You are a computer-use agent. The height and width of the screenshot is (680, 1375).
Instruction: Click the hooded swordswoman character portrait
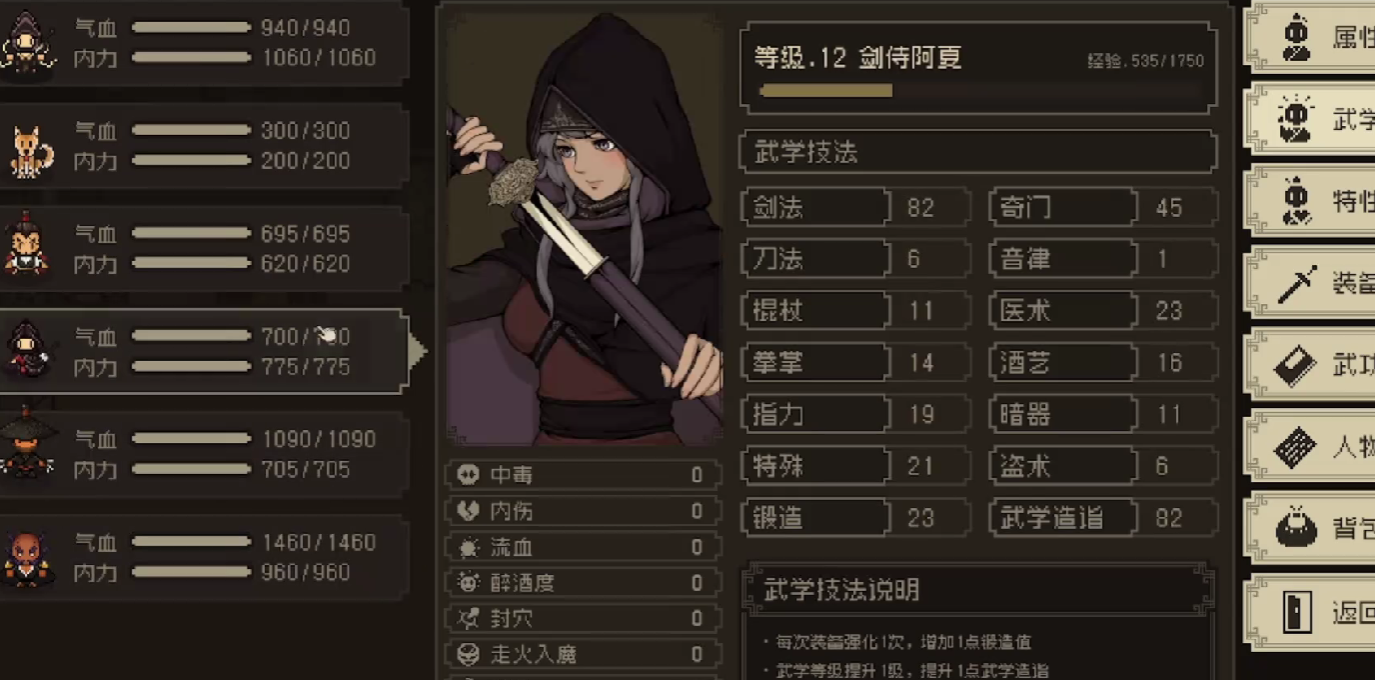584,228
